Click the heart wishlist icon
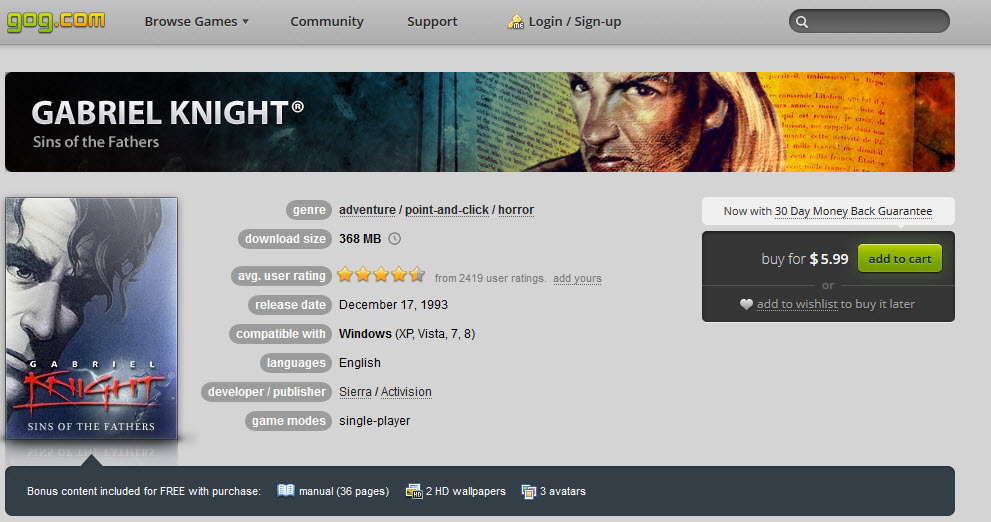The width and height of the screenshot is (991, 522). pyautogui.click(x=746, y=304)
